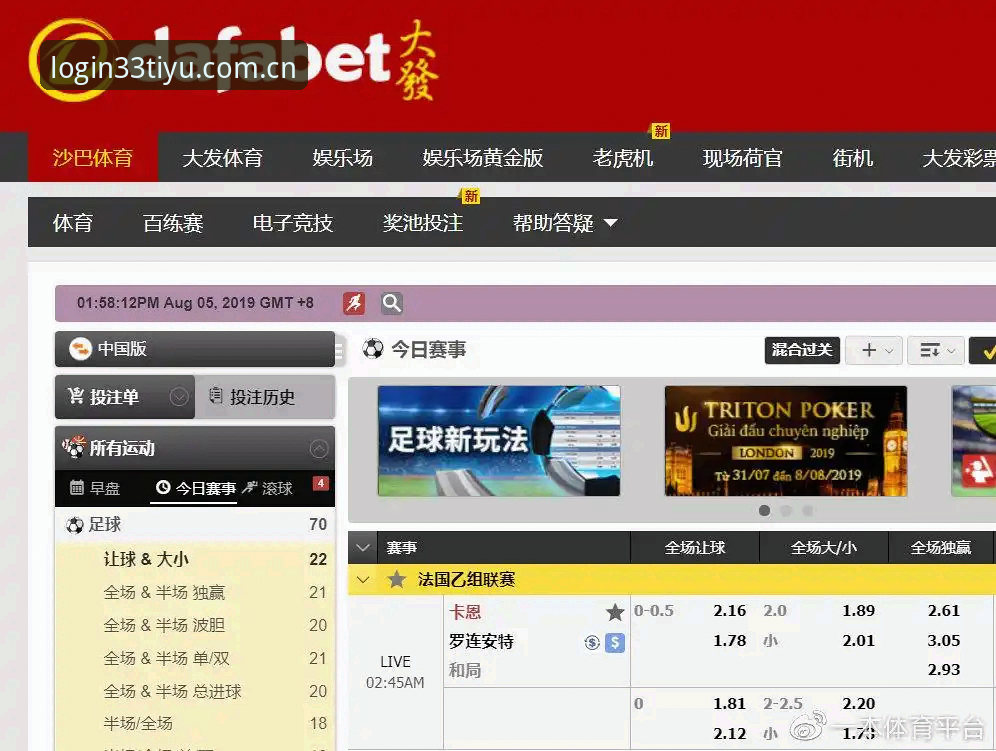996x751 pixels.
Task: Select 让球 & 大小 market
Action: pos(145,559)
